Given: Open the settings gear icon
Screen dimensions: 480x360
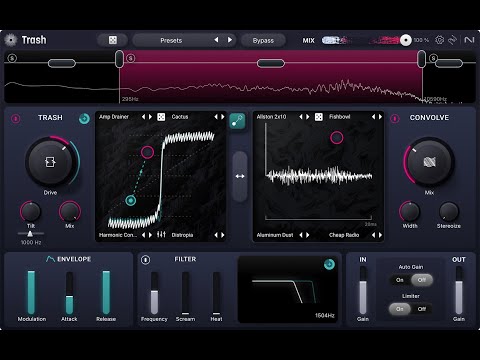Looking at the screenshot, I should pyautogui.click(x=439, y=40).
